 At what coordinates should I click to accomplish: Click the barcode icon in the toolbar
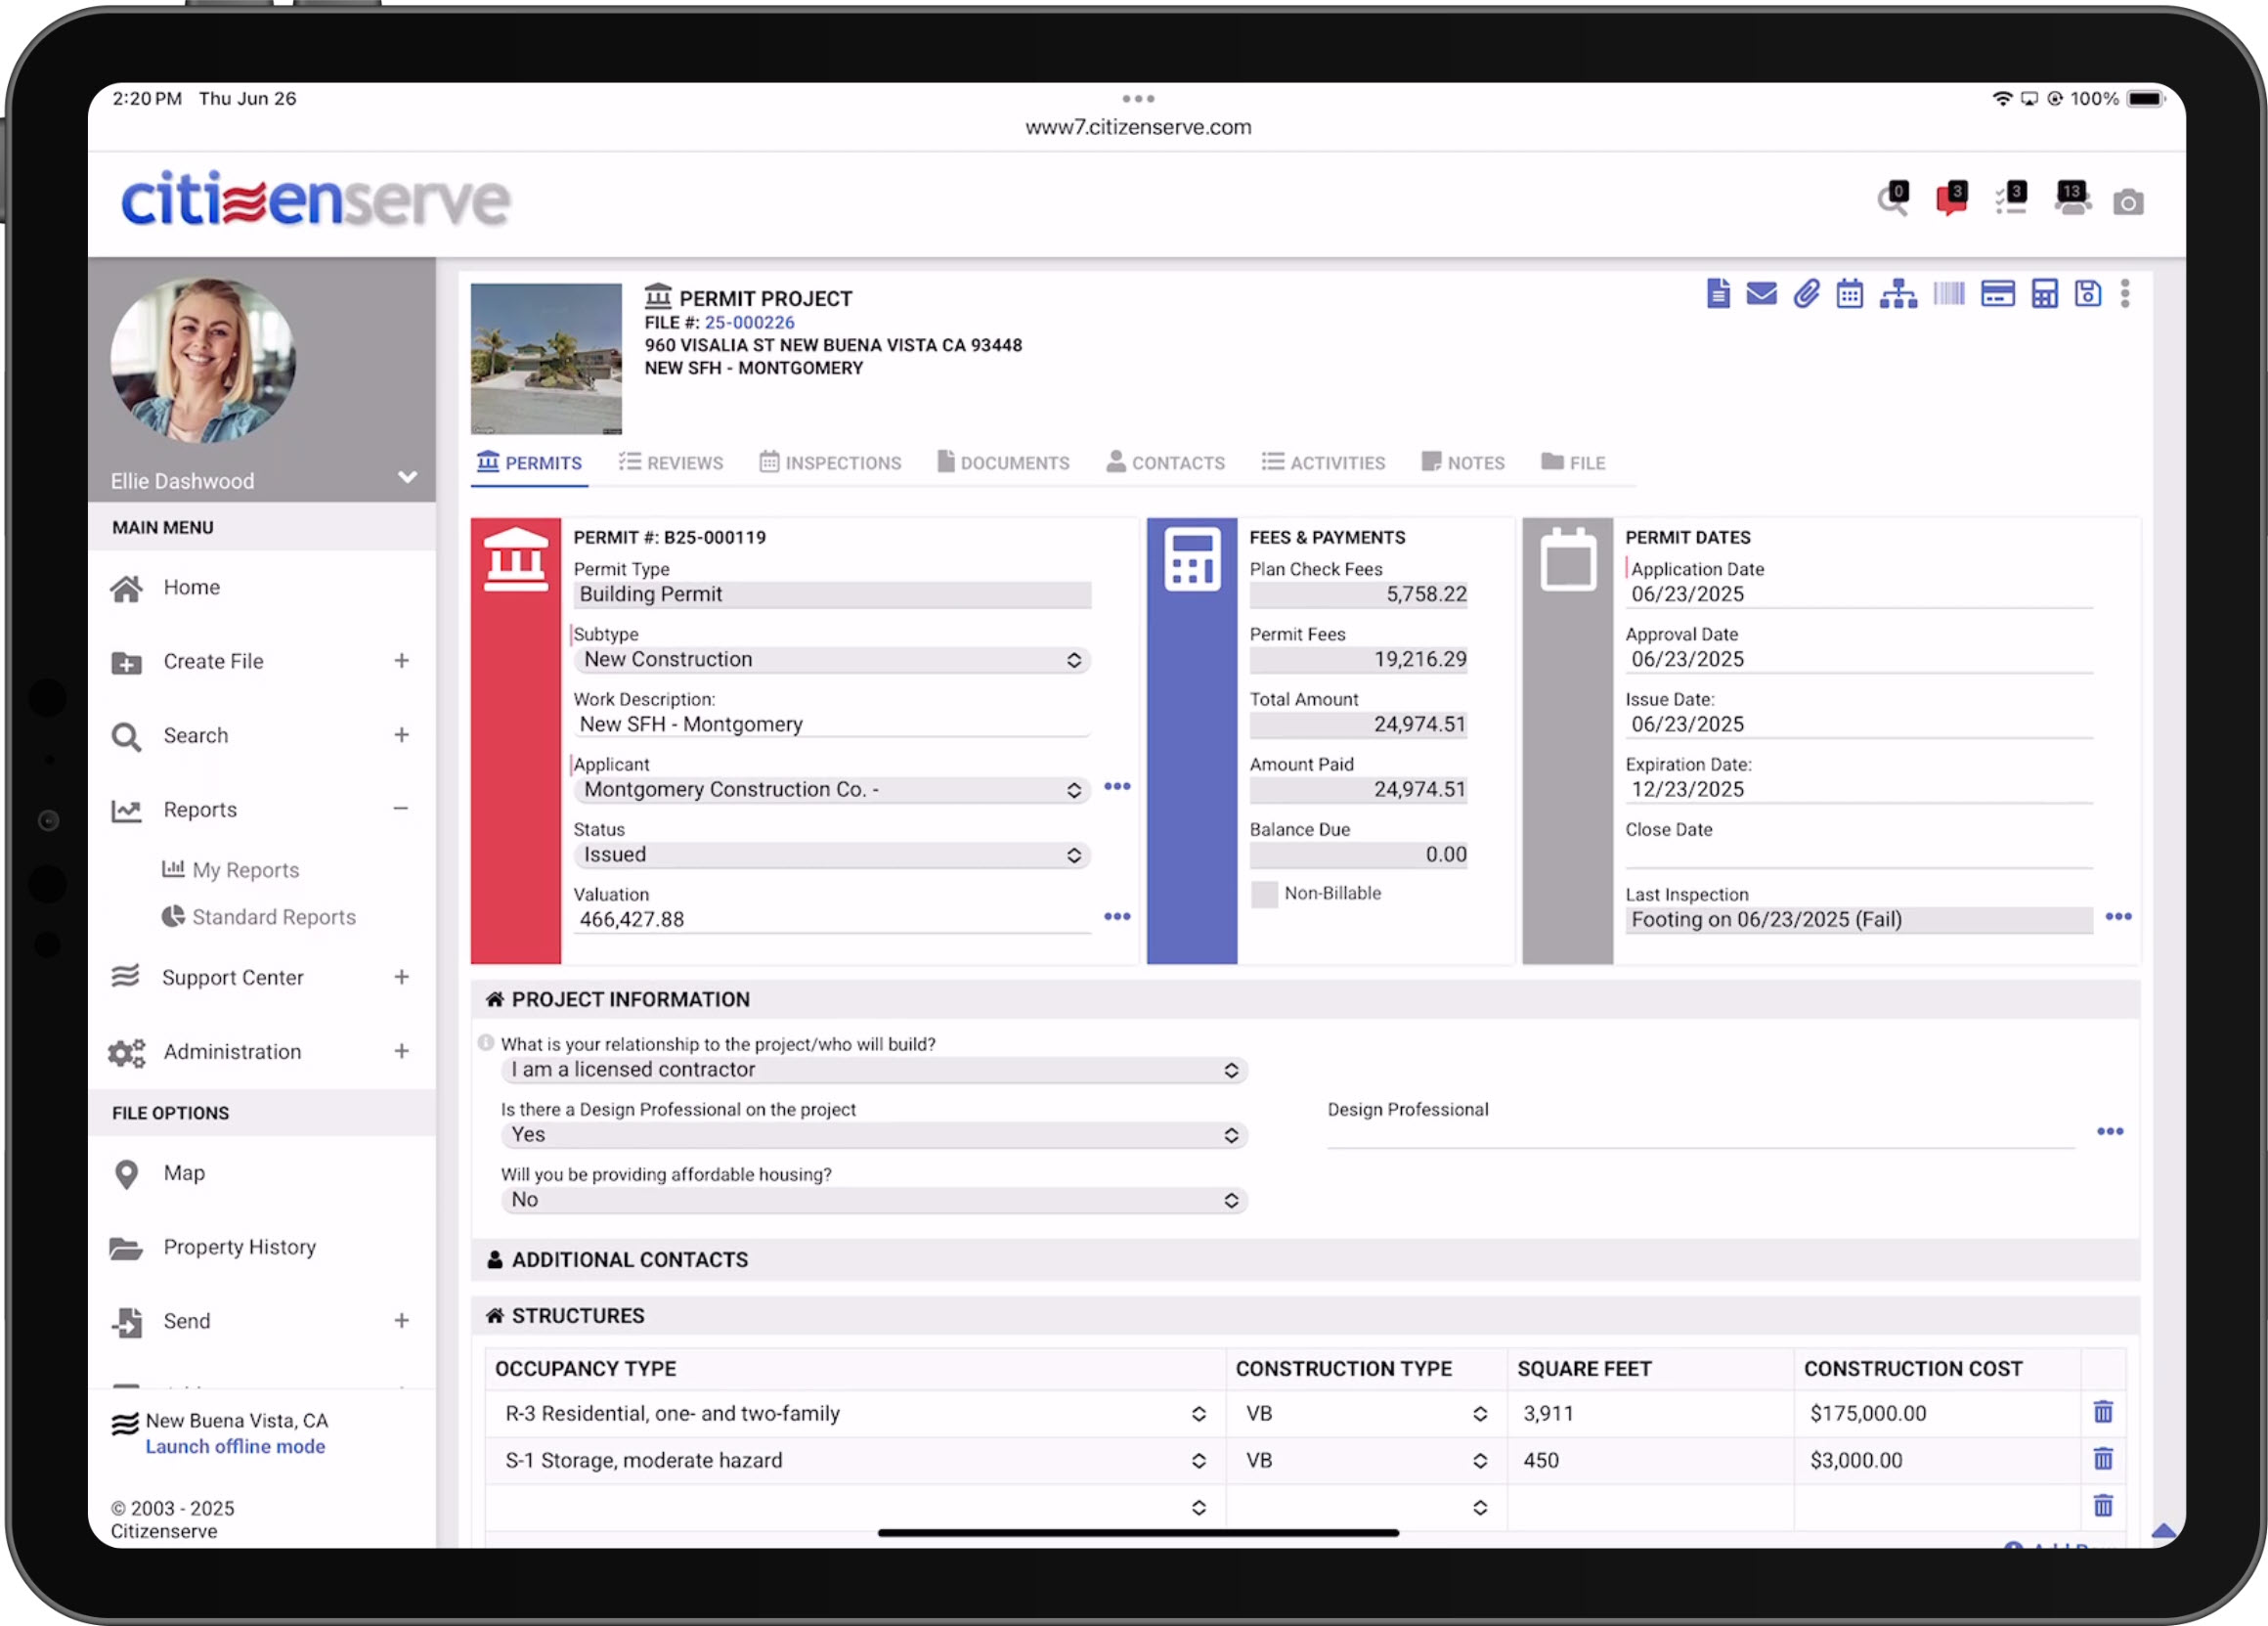(x=1948, y=294)
